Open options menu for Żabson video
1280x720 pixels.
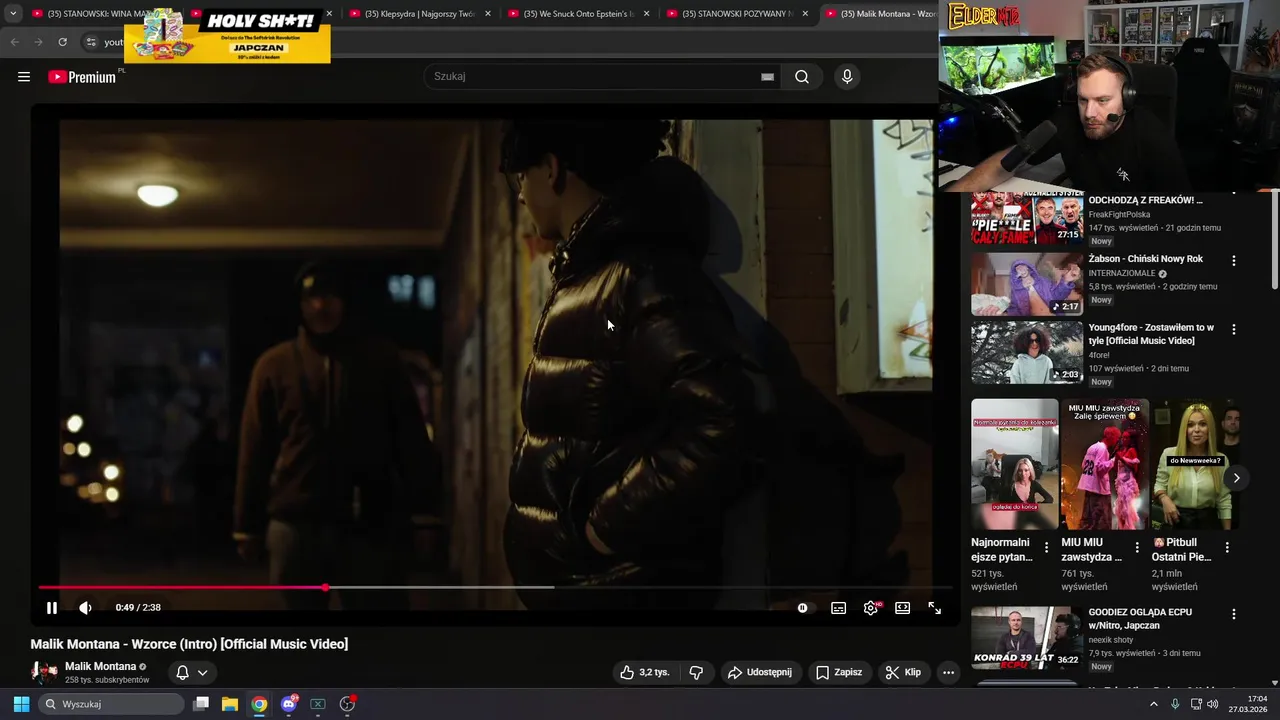(x=1233, y=261)
